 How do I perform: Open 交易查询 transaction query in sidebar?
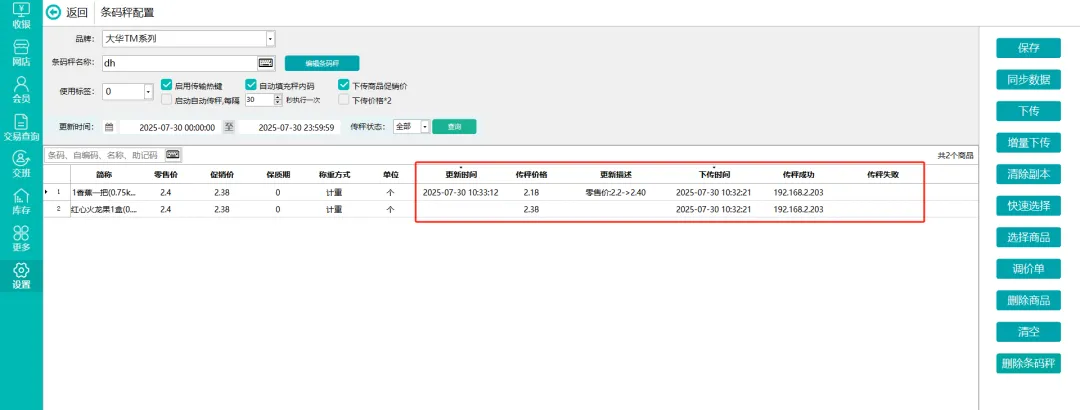(21, 126)
